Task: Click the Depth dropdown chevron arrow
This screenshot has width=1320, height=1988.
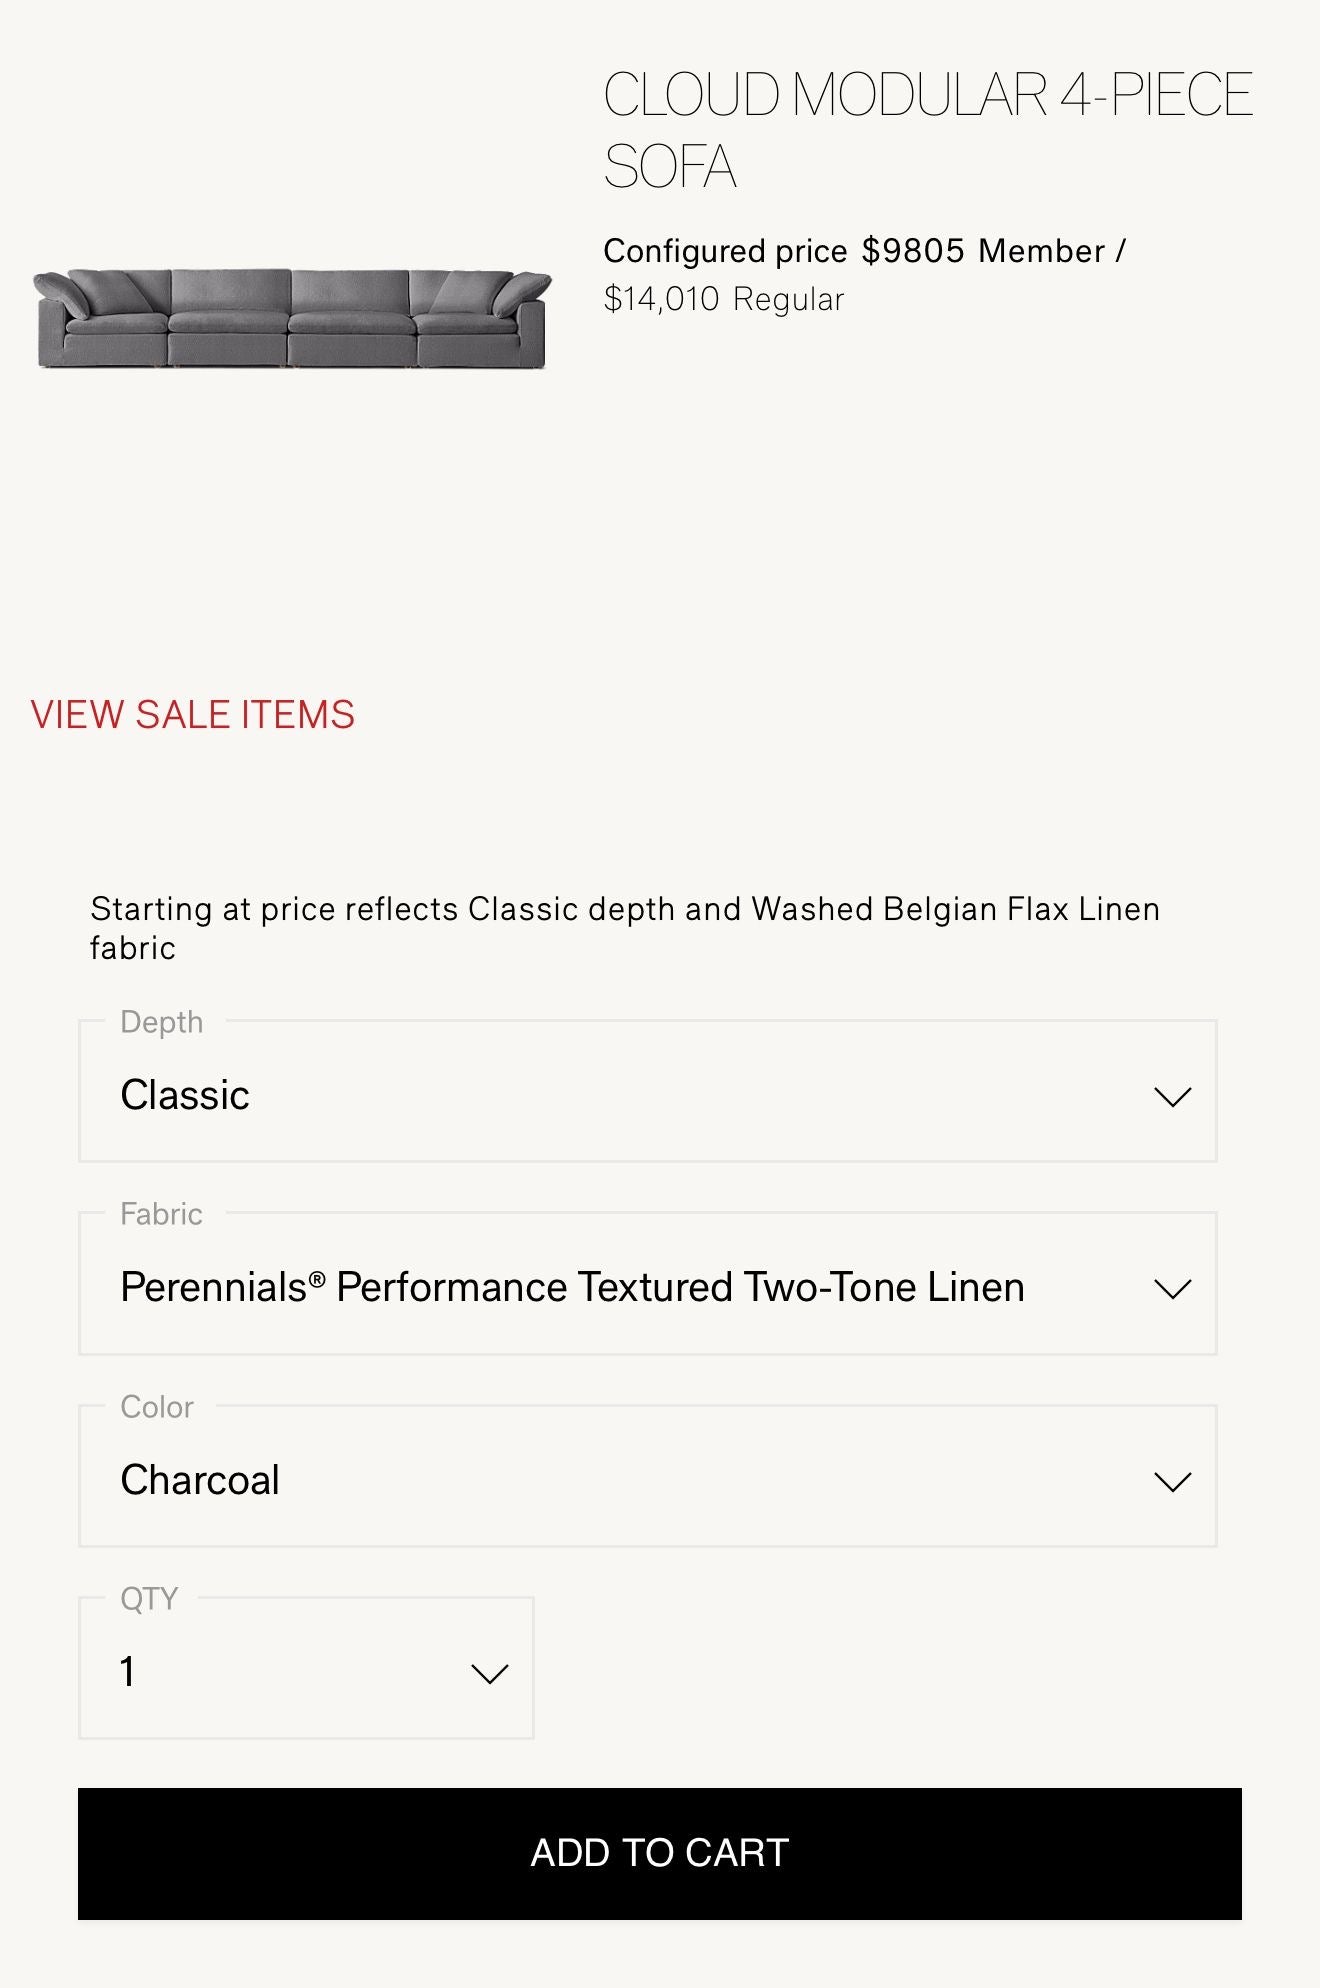Action: [x=1172, y=1096]
